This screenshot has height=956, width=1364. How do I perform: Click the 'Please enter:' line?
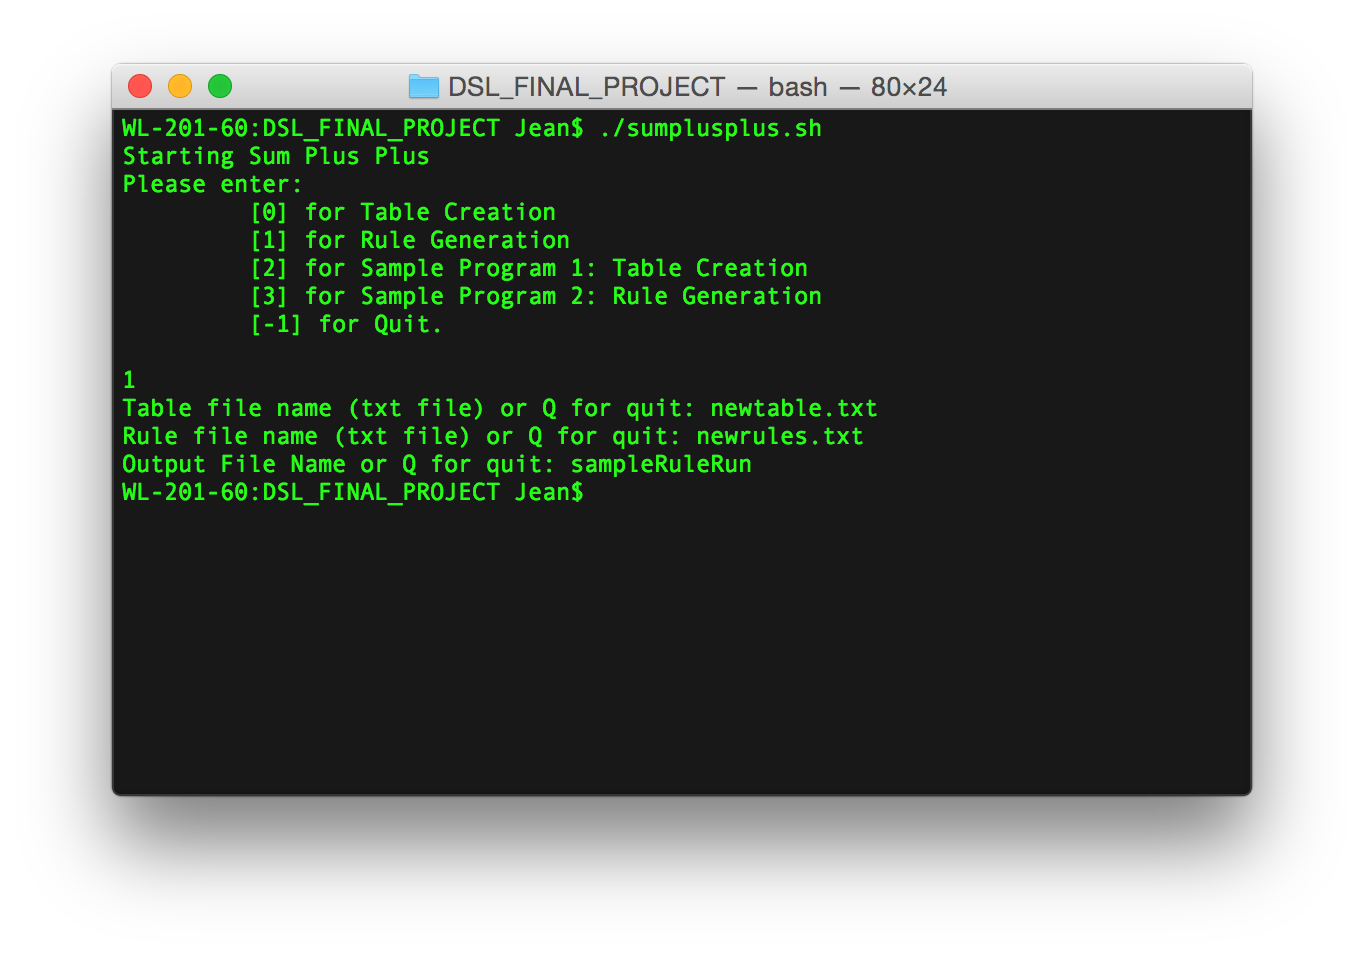tap(212, 184)
